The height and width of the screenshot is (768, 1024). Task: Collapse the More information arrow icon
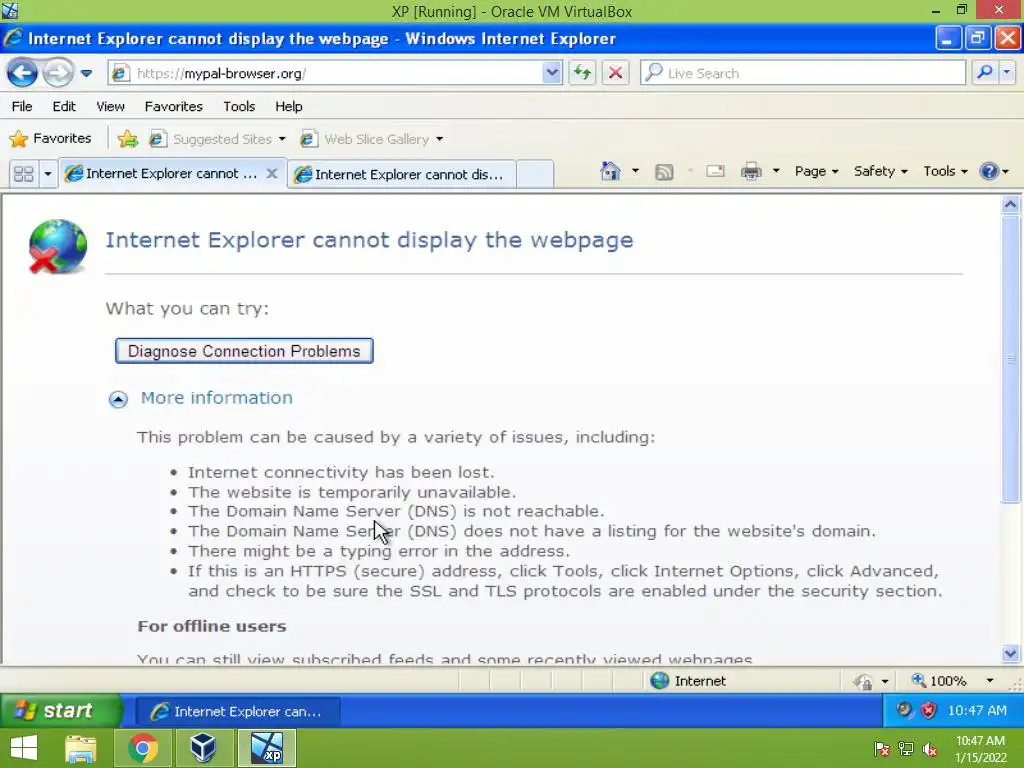tap(118, 399)
